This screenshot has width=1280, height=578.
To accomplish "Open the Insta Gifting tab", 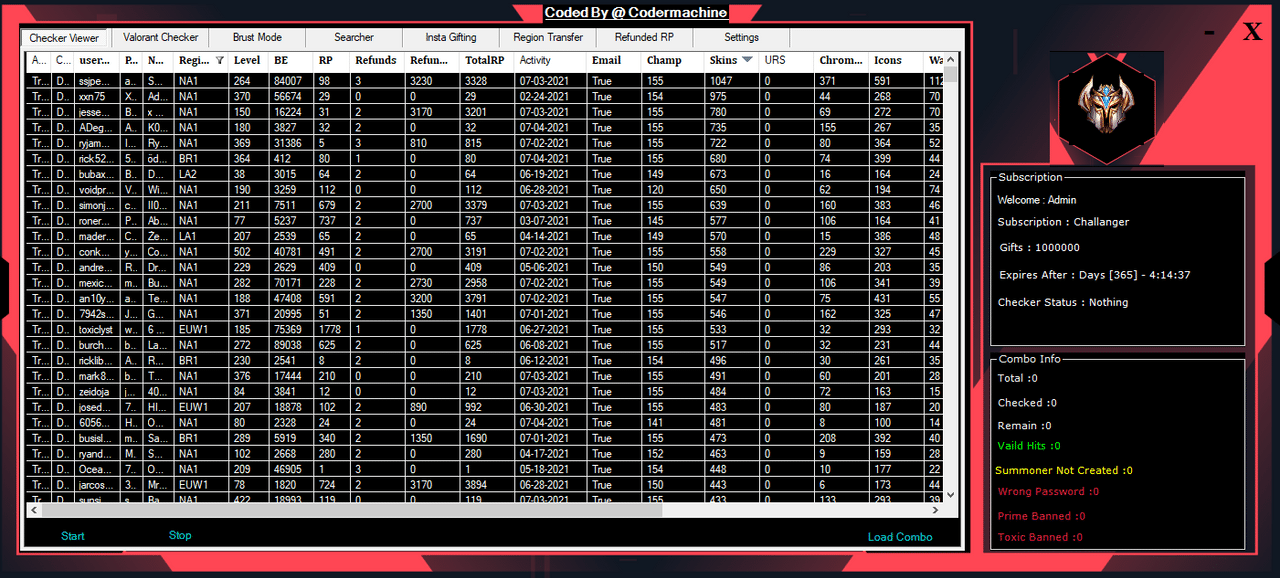I will coord(451,37).
